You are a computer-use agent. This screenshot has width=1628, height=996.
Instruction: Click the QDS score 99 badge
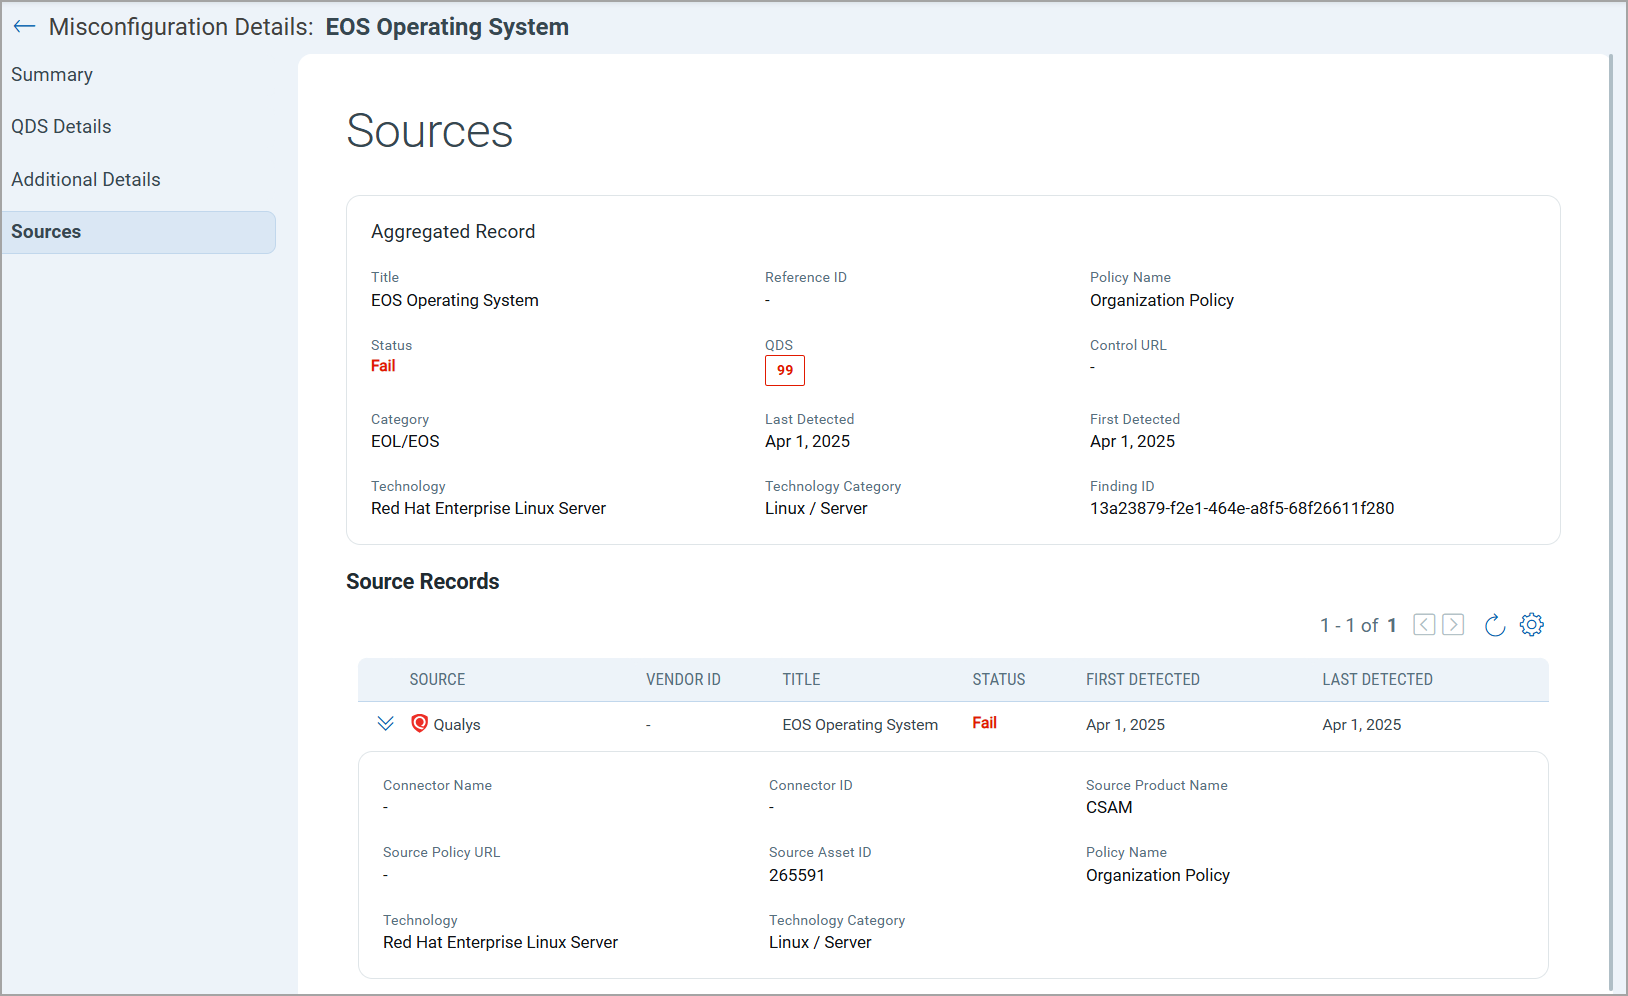(x=785, y=371)
